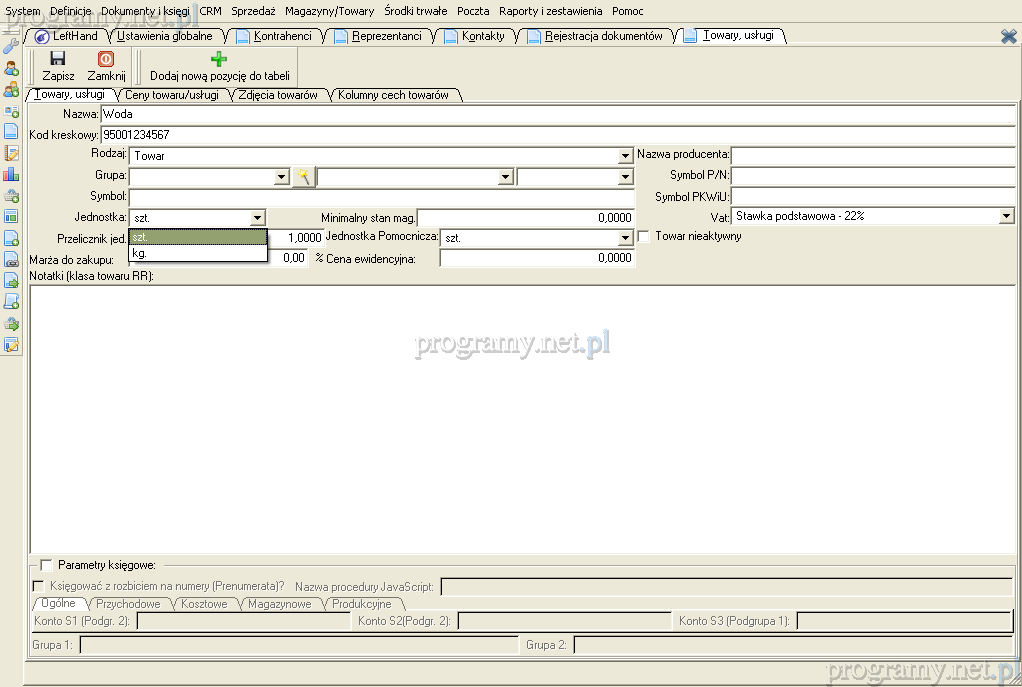1022x687 pixels.
Task: Switch to the Ceny towaru/usługi tab
Action: tap(171, 95)
